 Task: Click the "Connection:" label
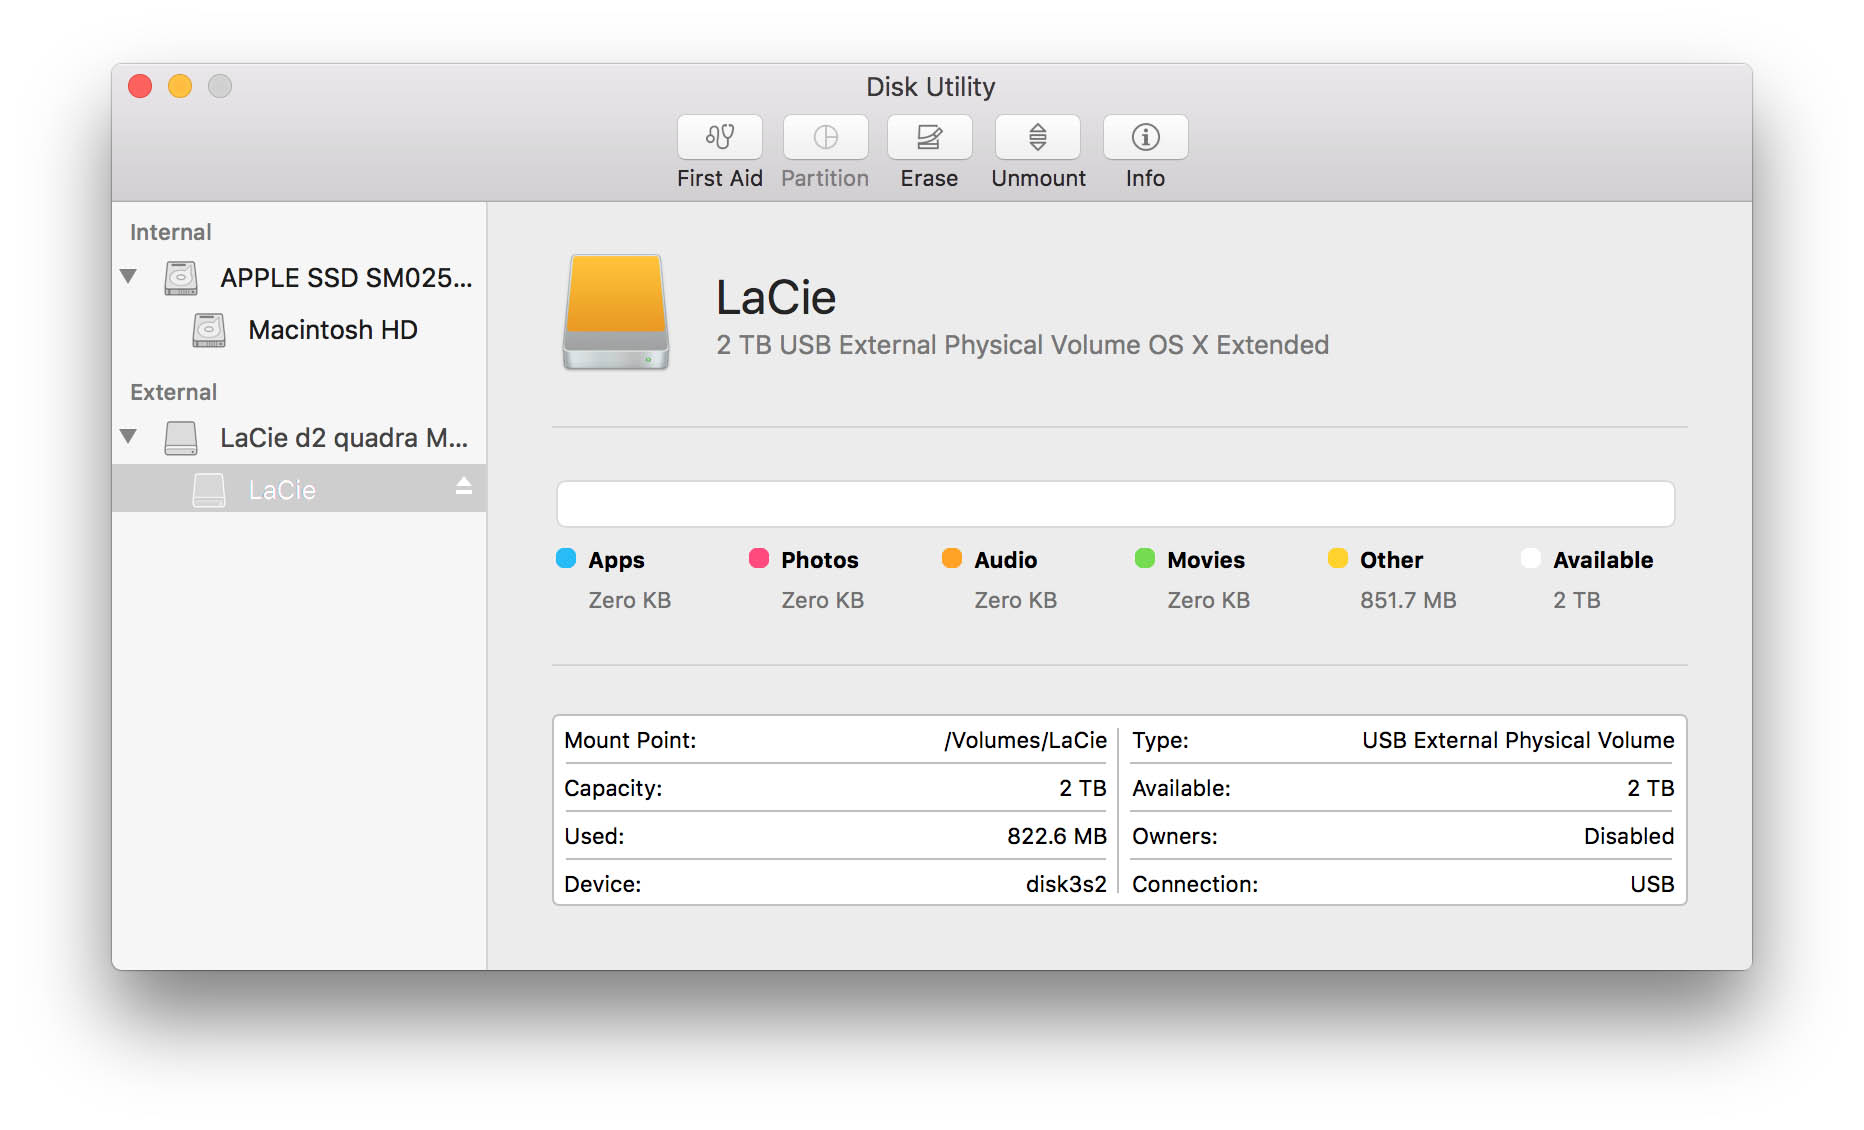pyautogui.click(x=1195, y=885)
